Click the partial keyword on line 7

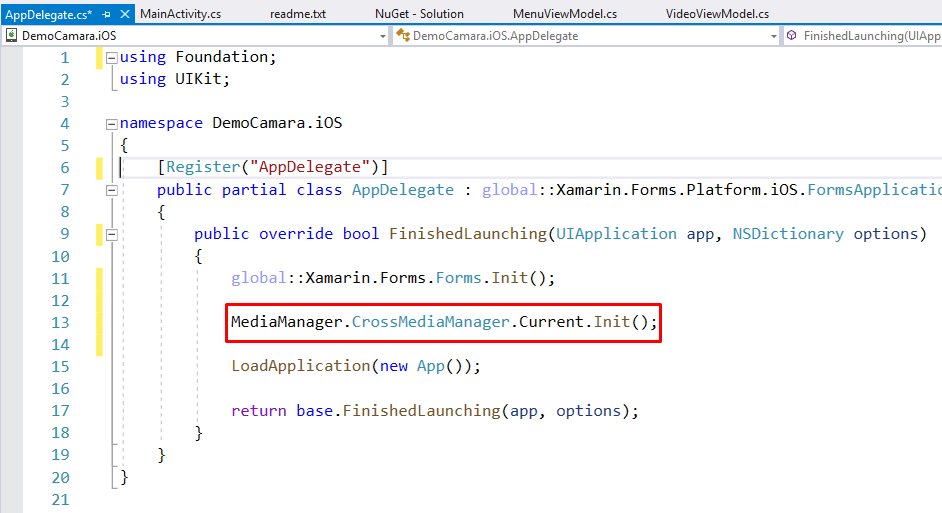(254, 190)
